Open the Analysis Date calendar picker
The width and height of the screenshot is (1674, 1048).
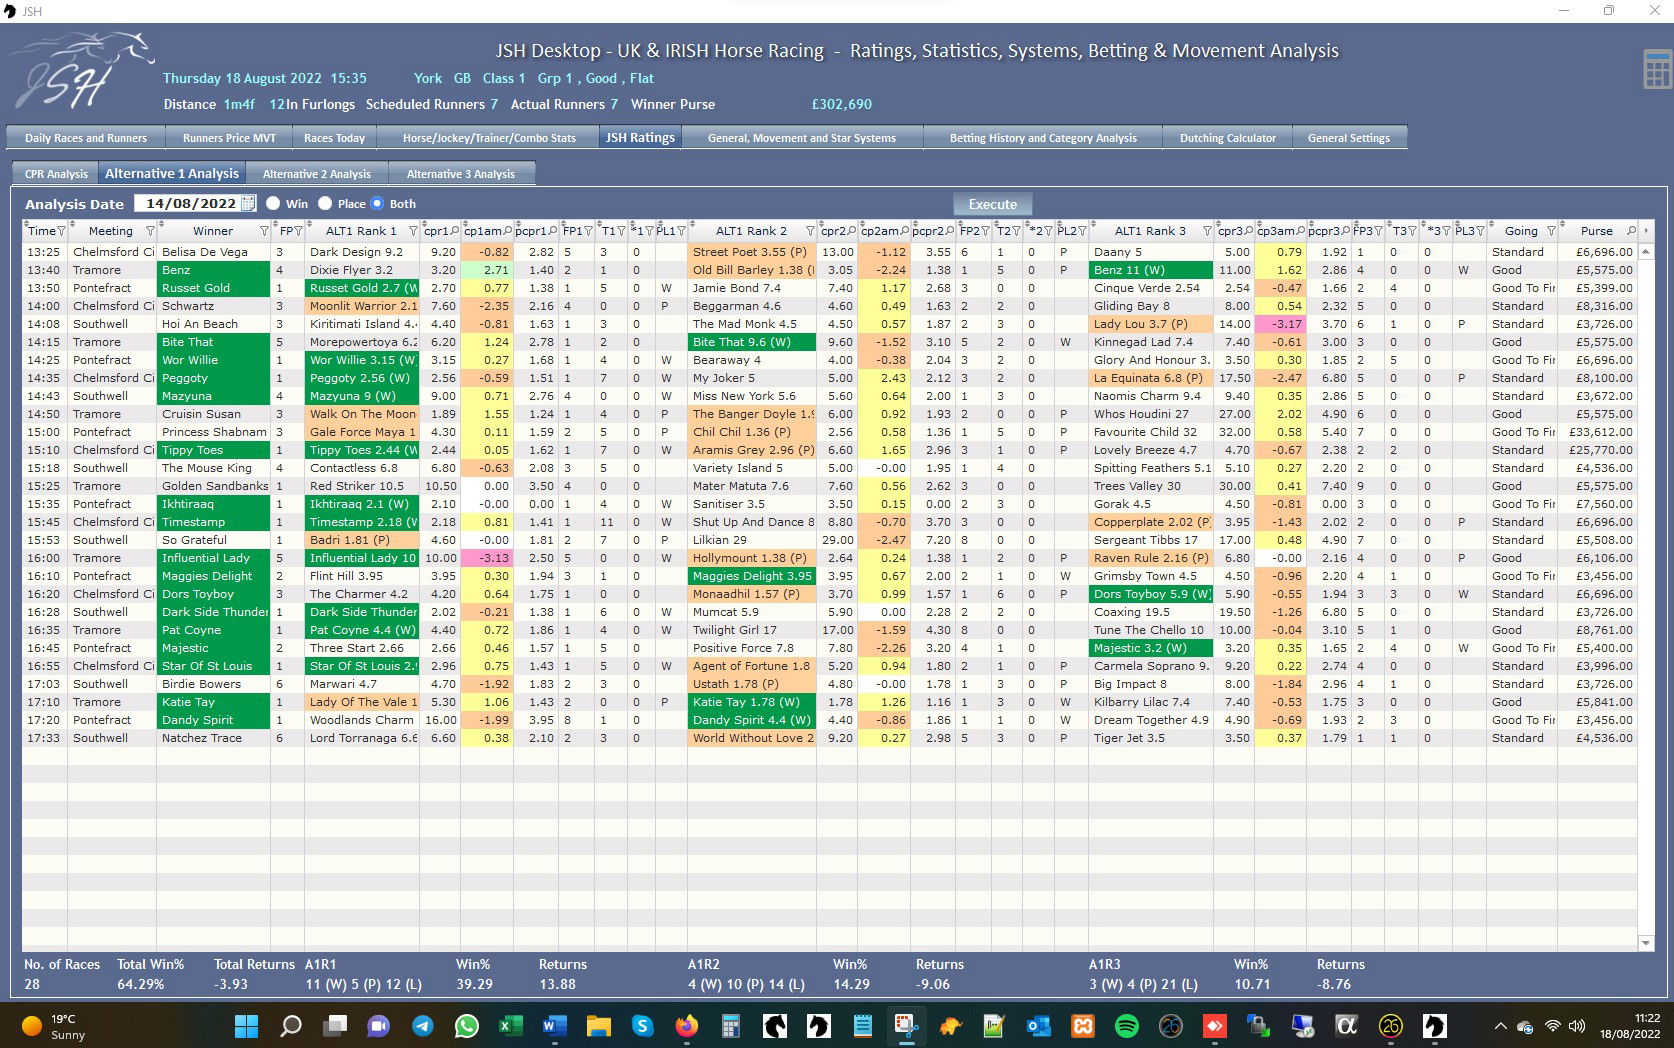pyautogui.click(x=248, y=203)
